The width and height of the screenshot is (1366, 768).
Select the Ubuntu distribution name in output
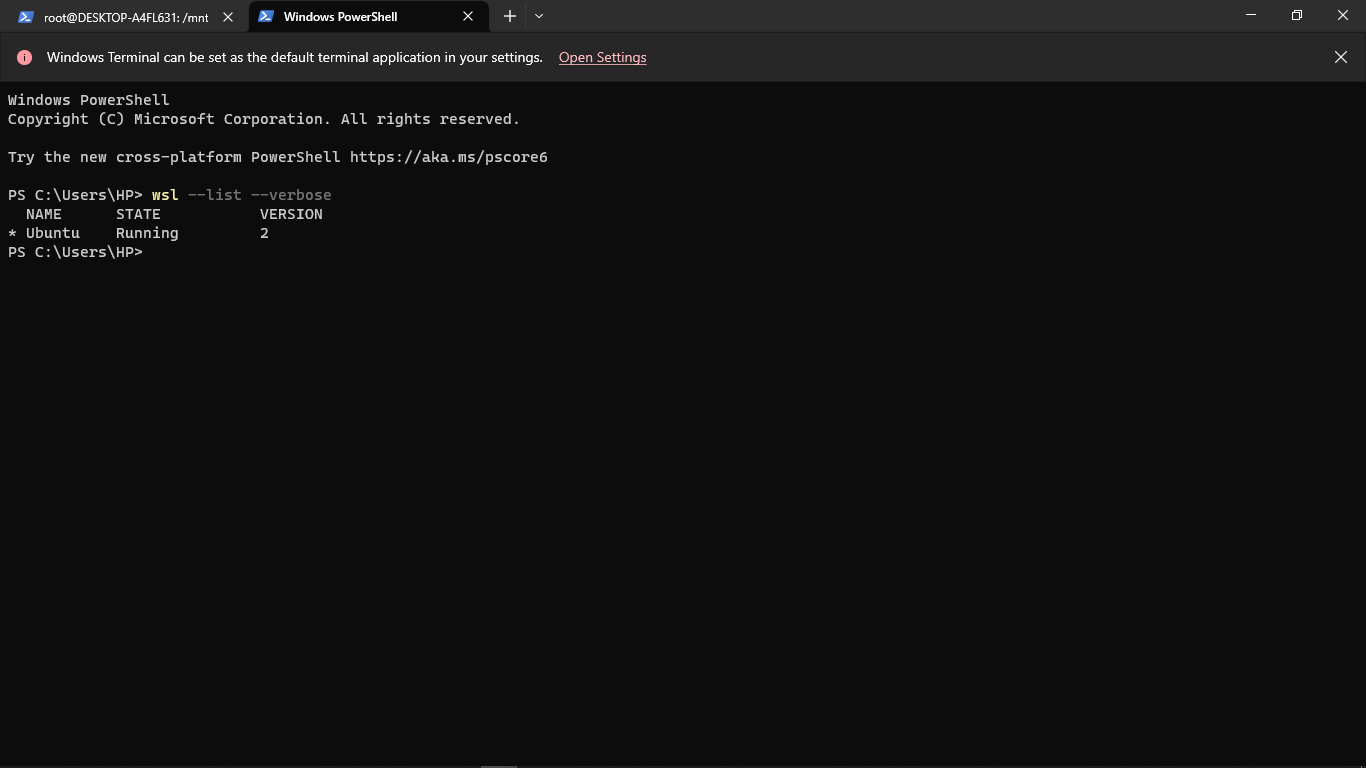[52, 232]
